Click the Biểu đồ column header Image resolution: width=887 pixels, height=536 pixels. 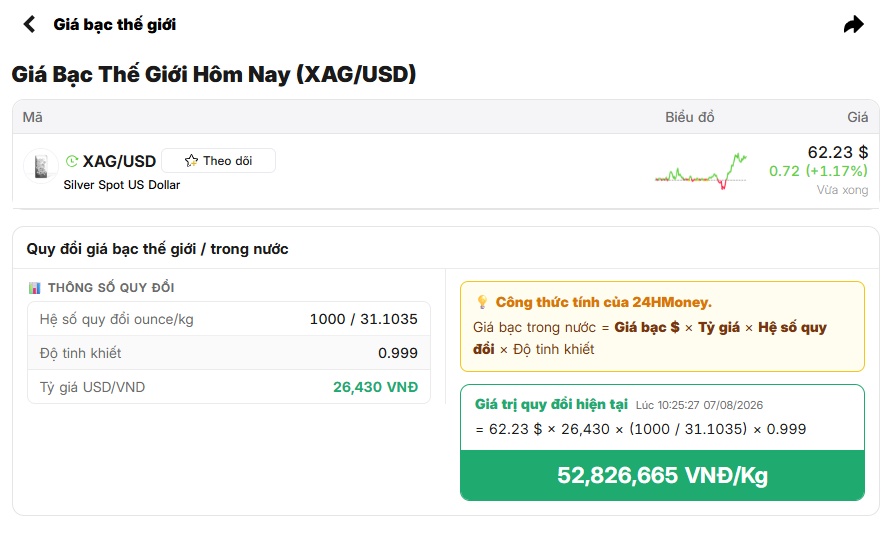point(690,117)
